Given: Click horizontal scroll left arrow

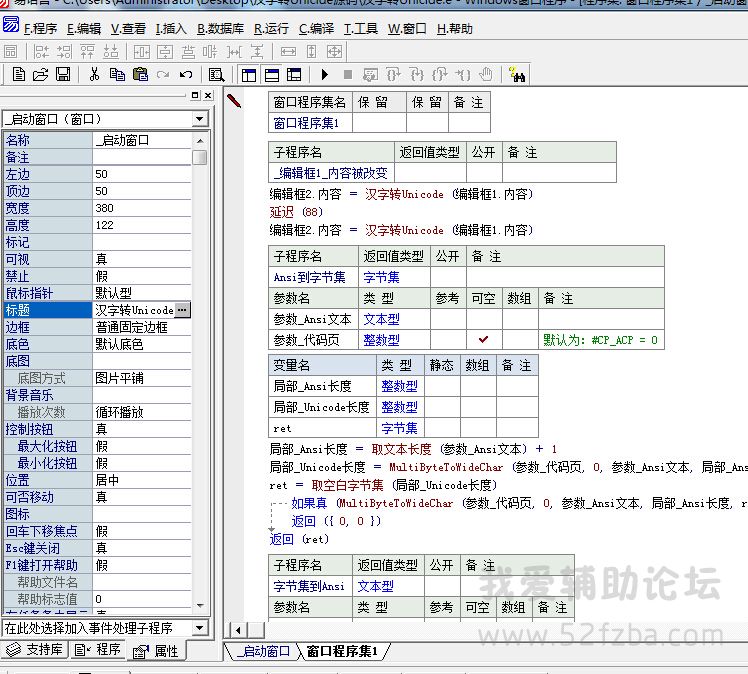Looking at the screenshot, I should (x=238, y=630).
